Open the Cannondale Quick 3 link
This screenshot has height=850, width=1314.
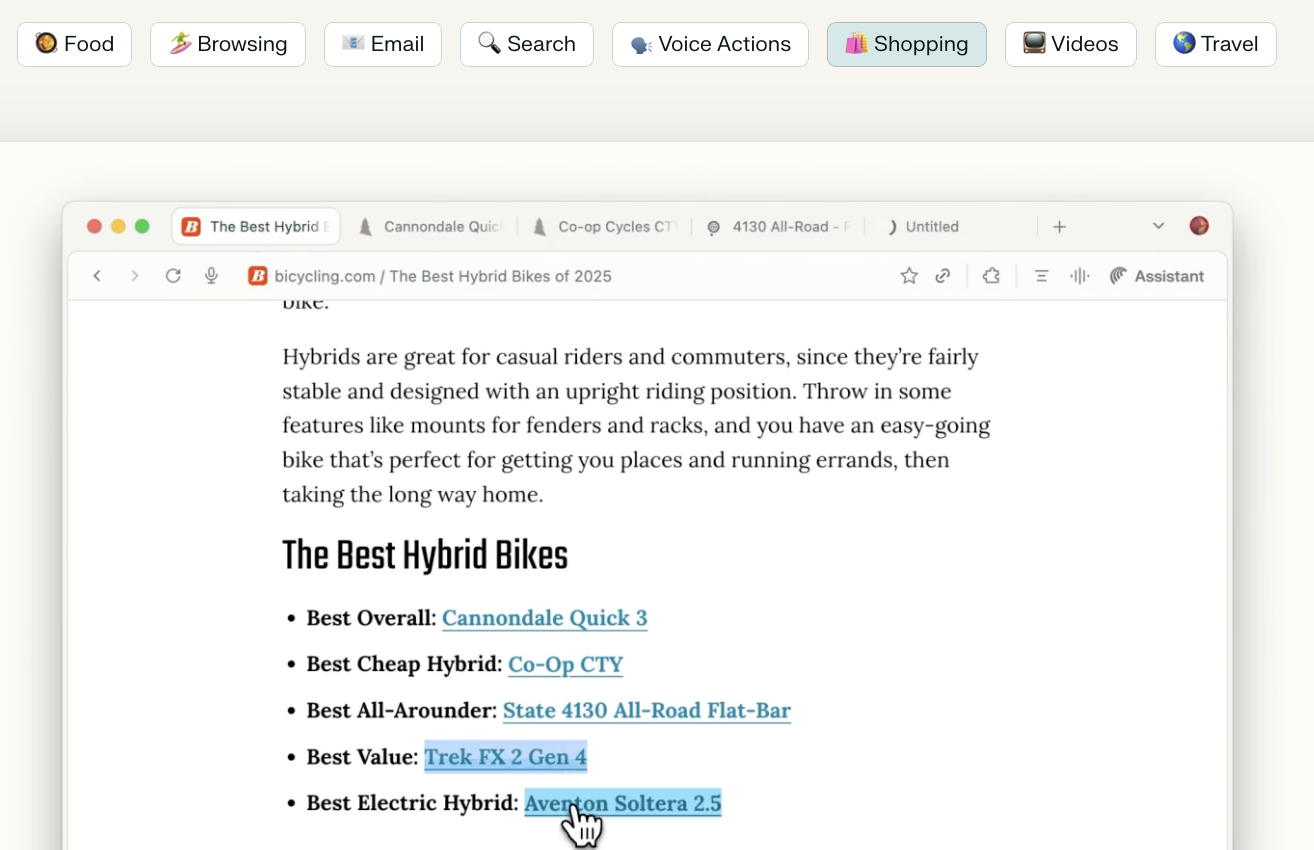(x=545, y=618)
